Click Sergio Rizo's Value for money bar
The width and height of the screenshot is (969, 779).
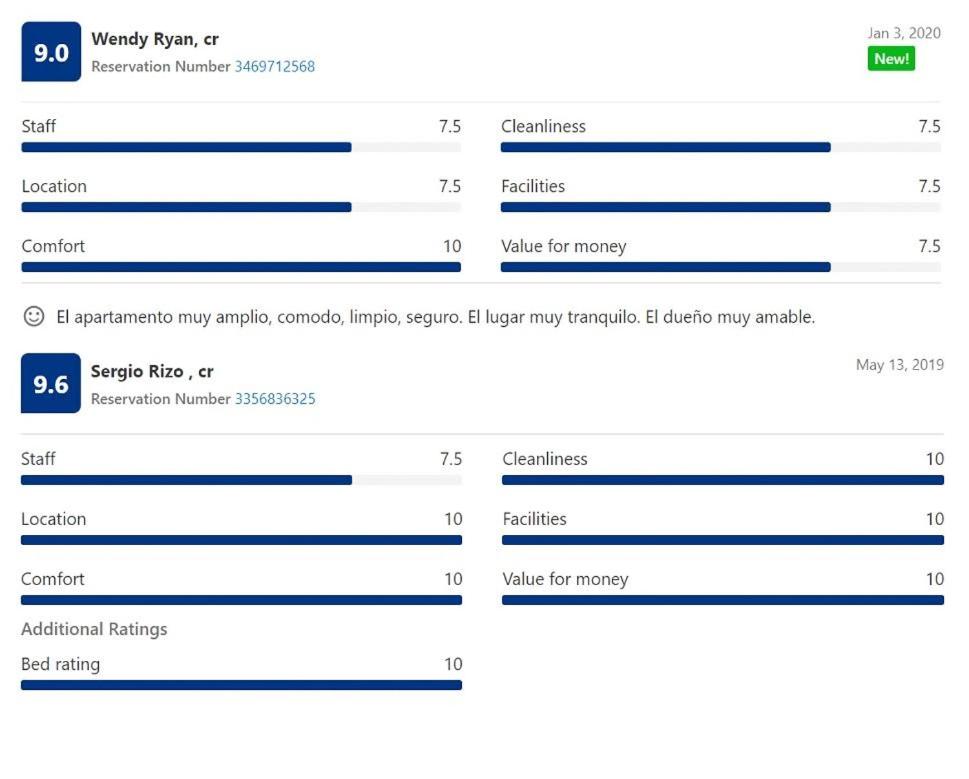(723, 600)
